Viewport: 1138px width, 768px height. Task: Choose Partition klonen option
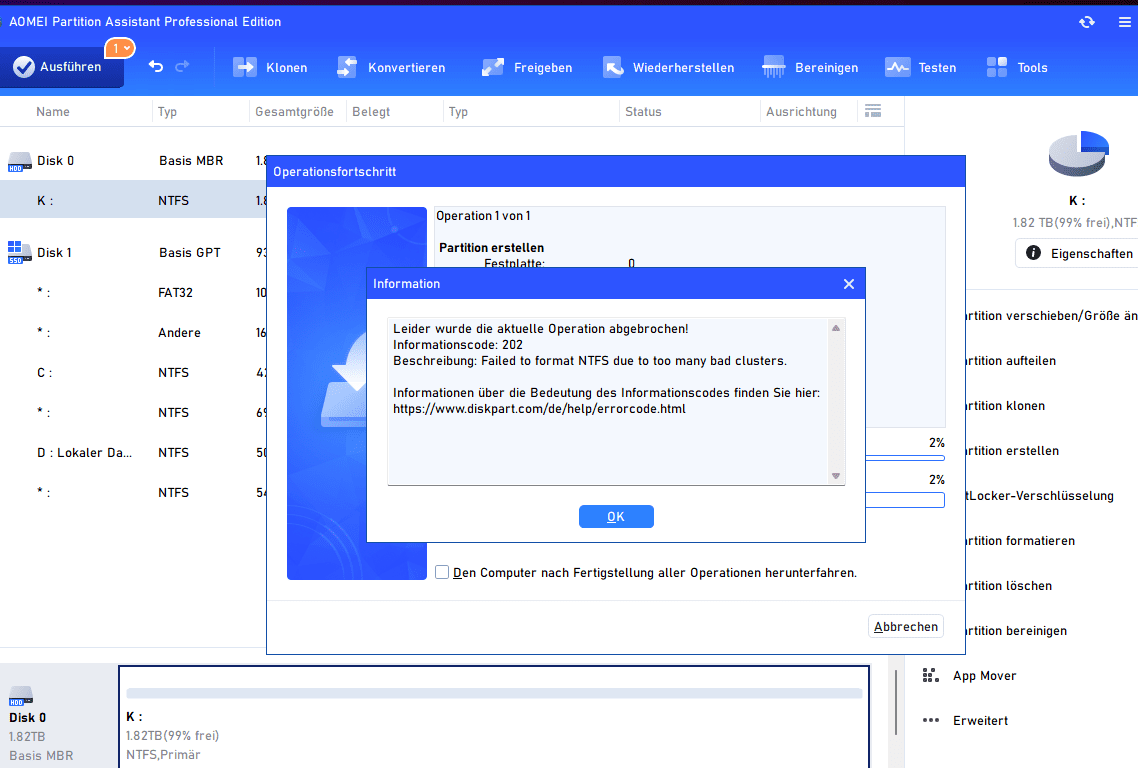tap(1006, 406)
